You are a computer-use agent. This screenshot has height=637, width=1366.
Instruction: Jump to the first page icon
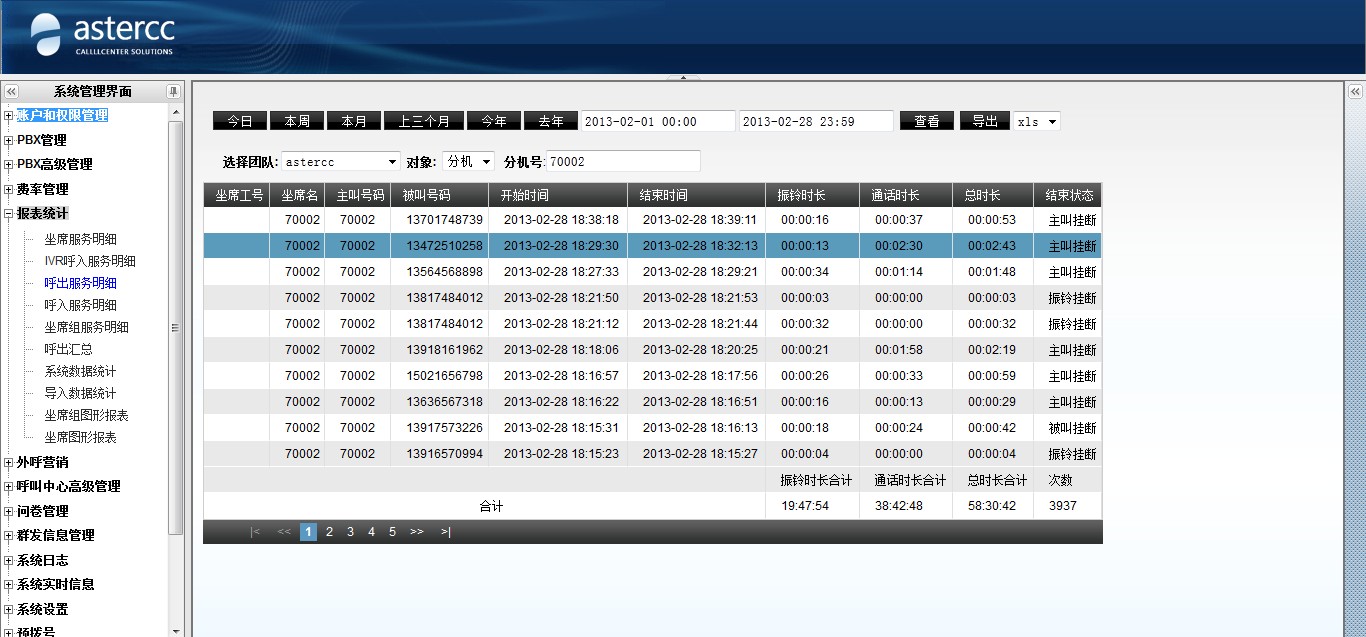coord(255,532)
